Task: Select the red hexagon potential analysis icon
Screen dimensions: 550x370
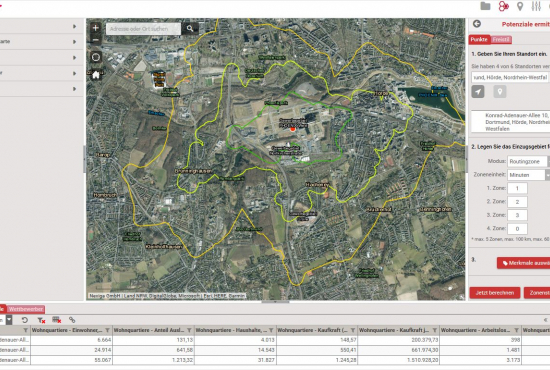Action: click(x=503, y=6)
